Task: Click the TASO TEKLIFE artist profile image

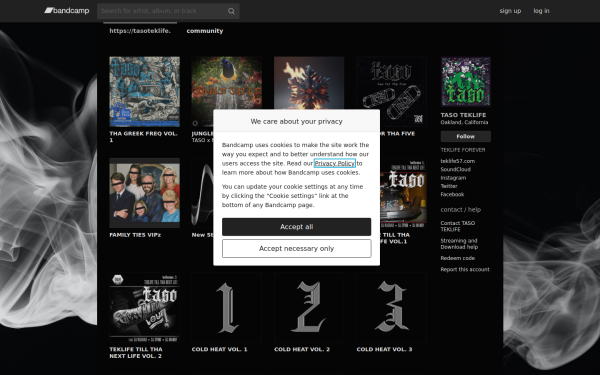Action: coord(466,82)
